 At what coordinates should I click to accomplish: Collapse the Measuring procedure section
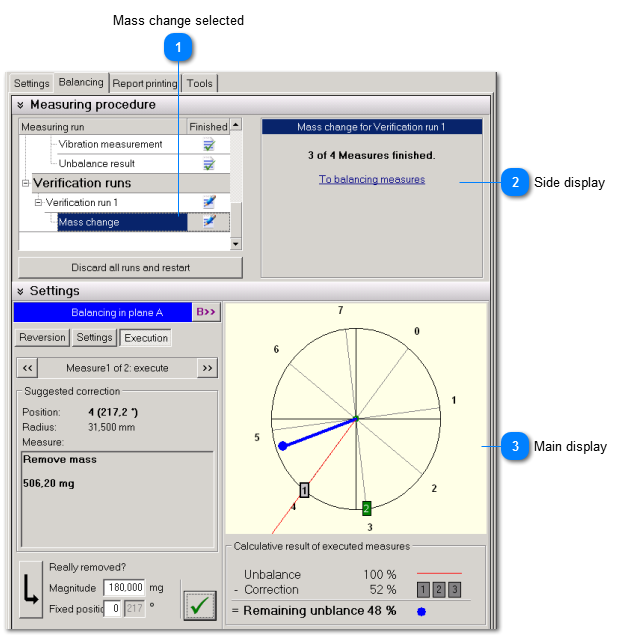[x=20, y=104]
